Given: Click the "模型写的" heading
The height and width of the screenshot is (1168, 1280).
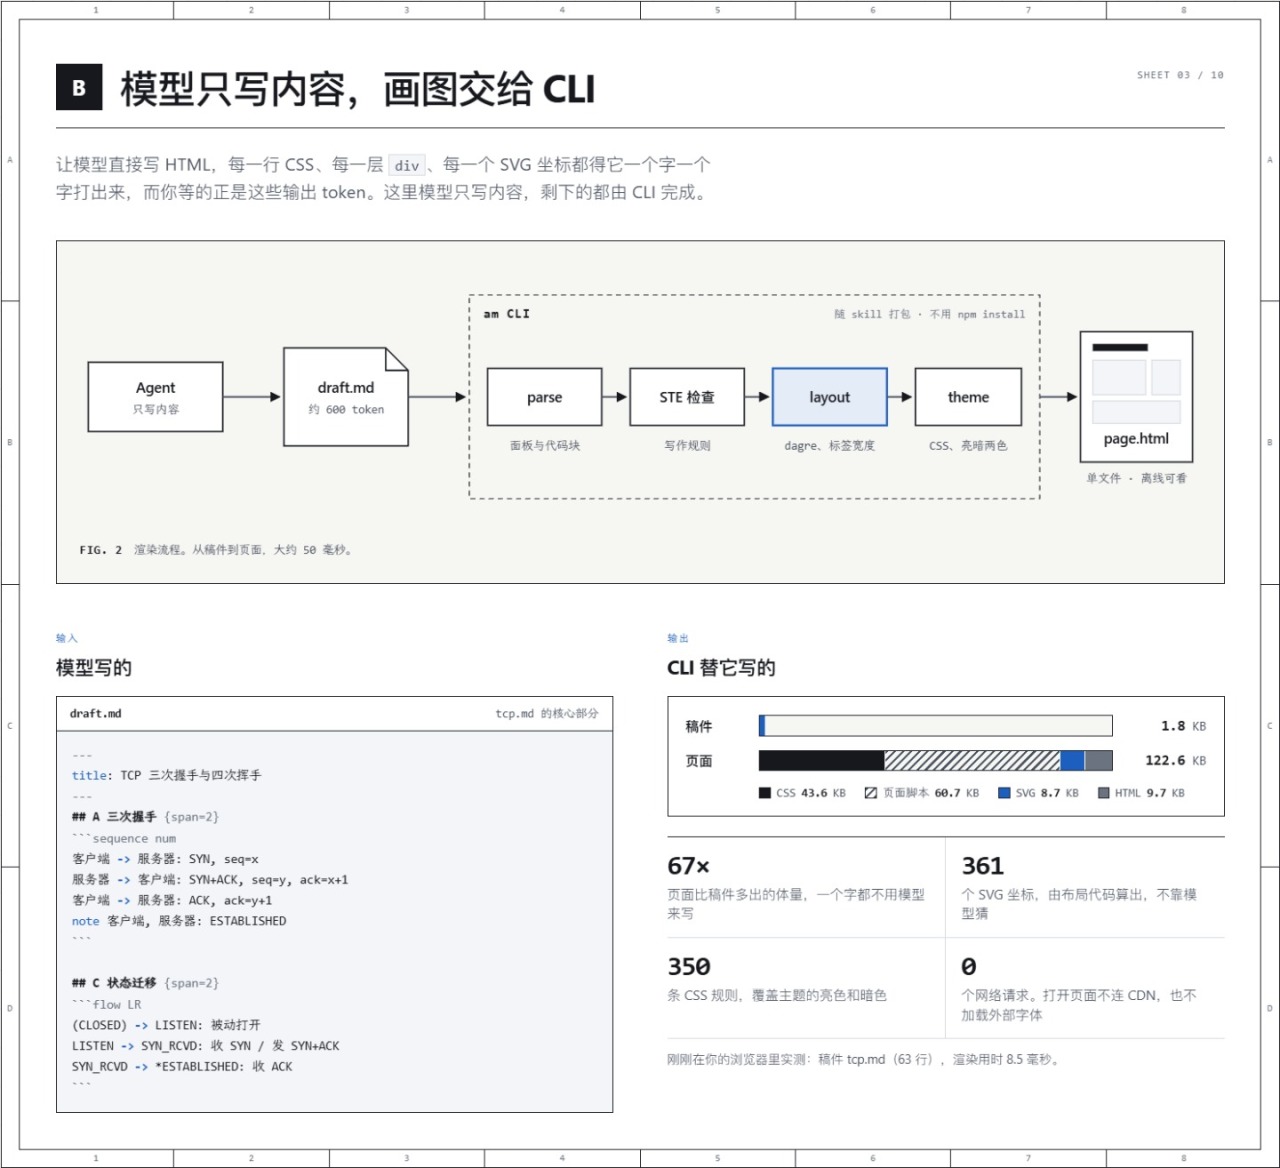Looking at the screenshot, I should click(94, 668).
